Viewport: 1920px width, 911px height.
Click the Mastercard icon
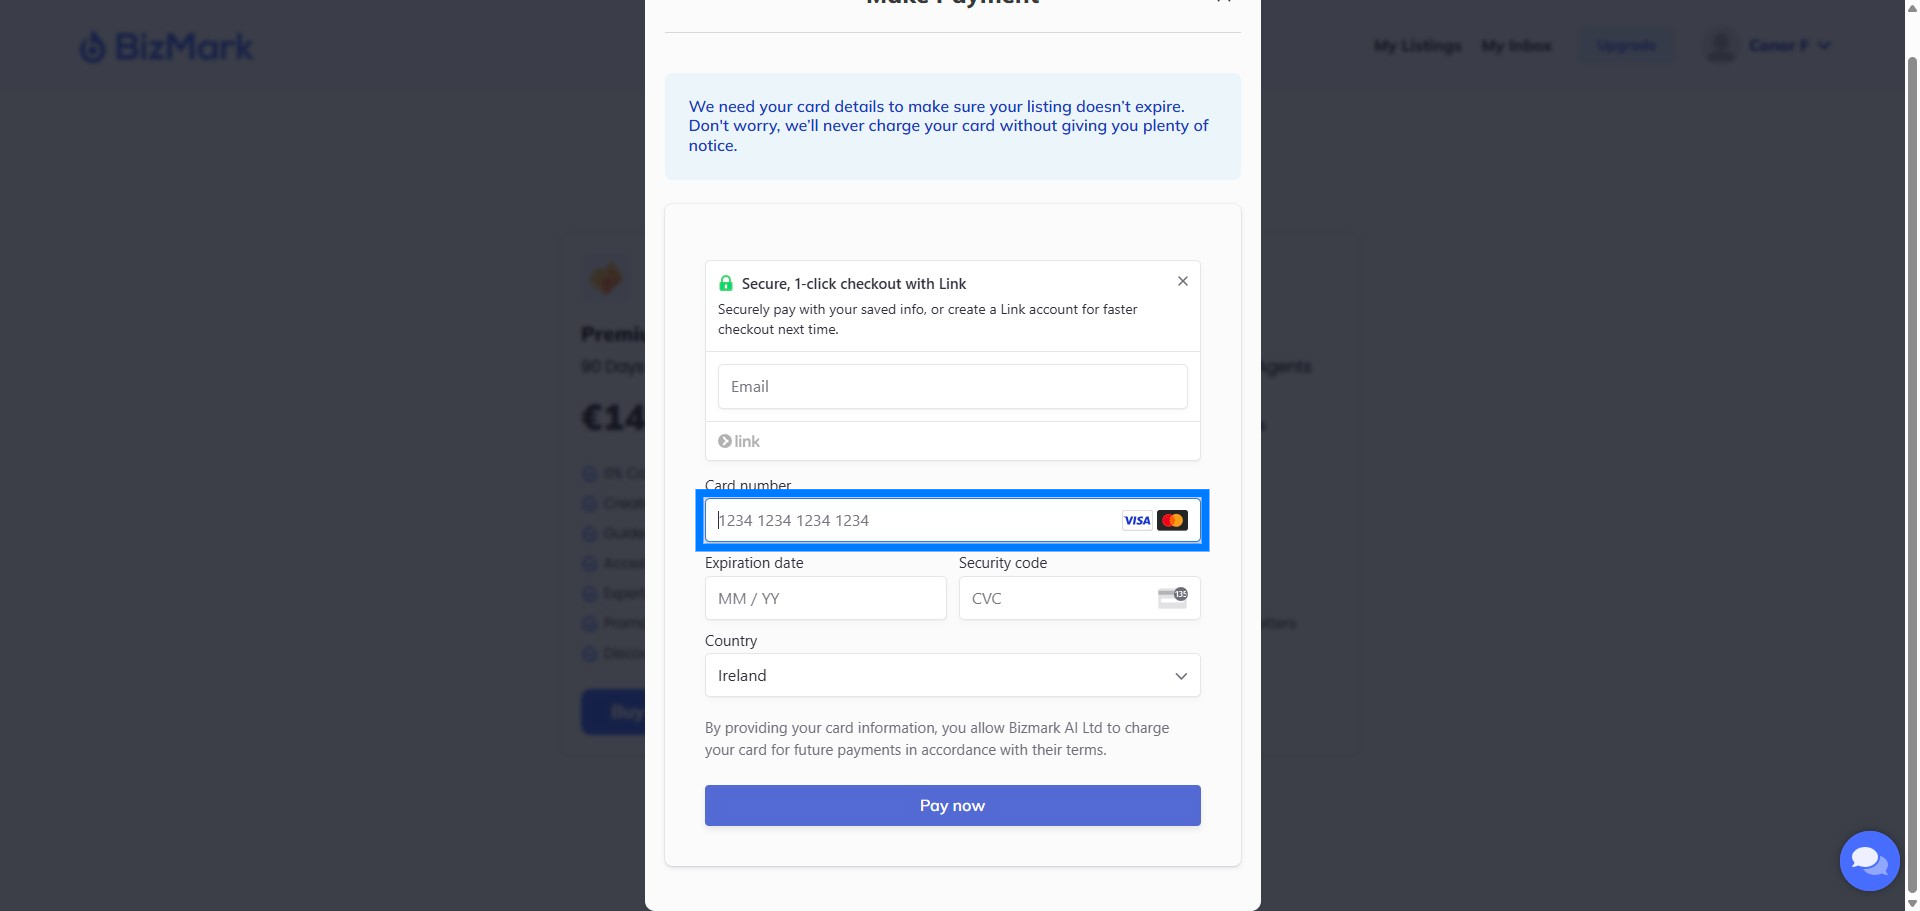pos(1172,520)
